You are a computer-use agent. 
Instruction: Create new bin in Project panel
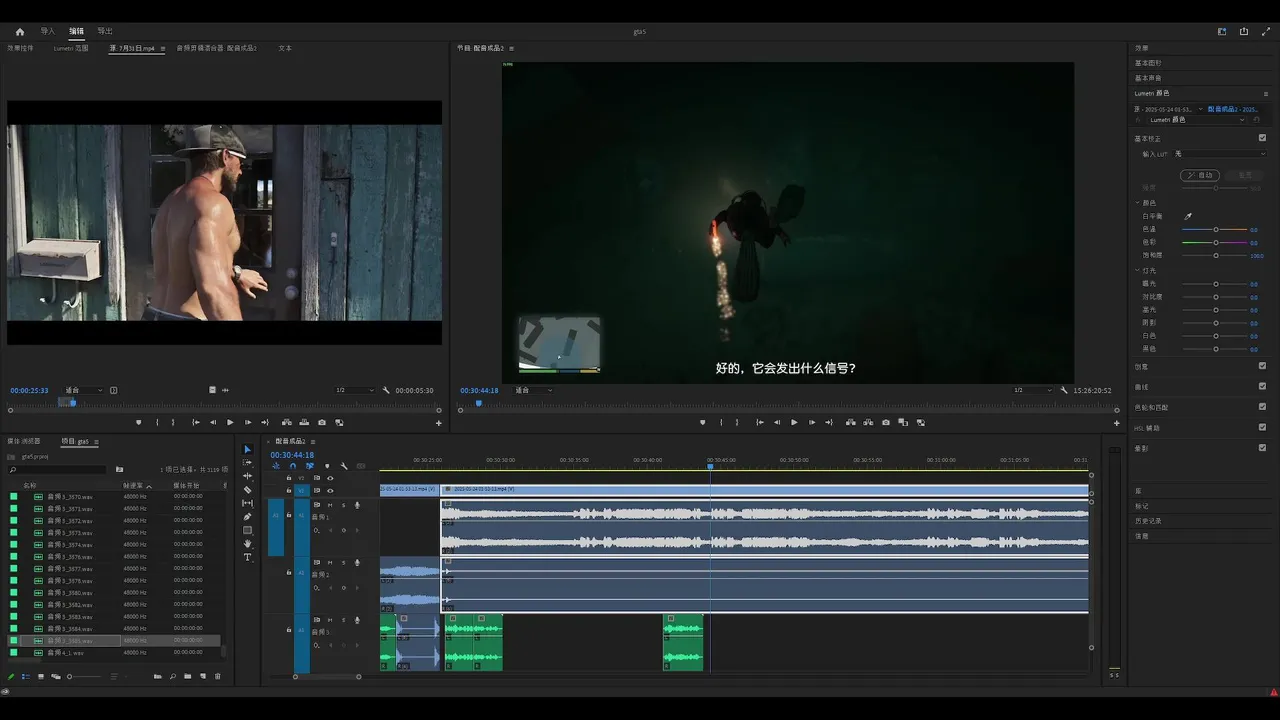point(188,676)
